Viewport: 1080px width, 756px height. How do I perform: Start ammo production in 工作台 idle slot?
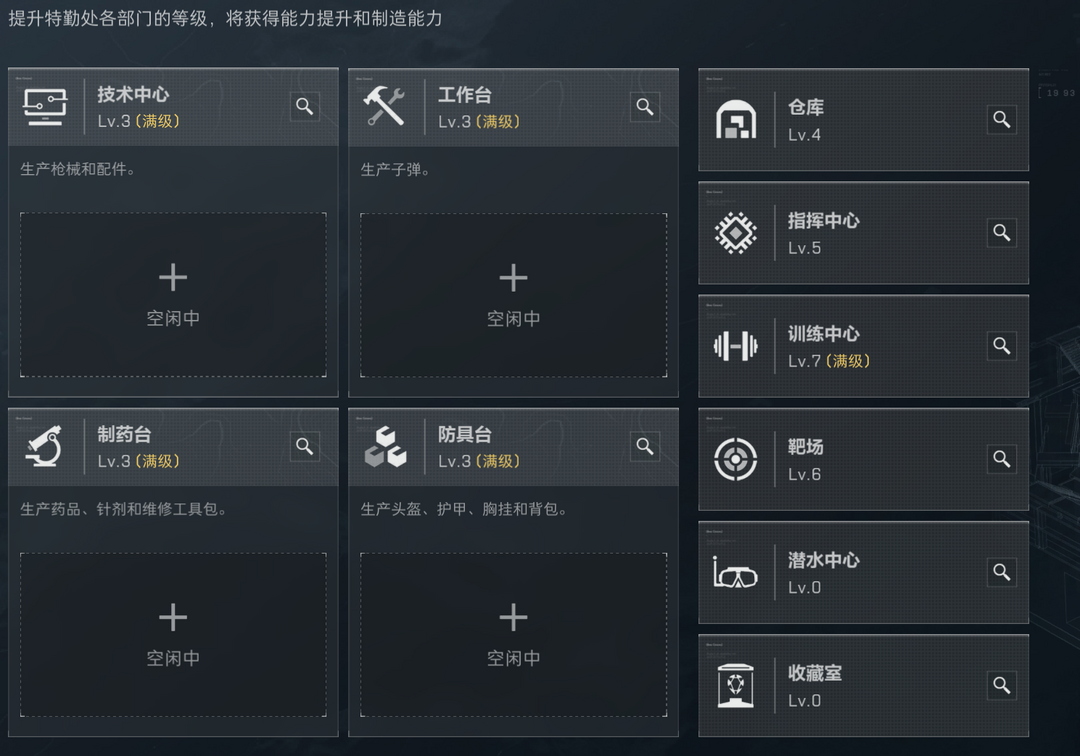[513, 295]
